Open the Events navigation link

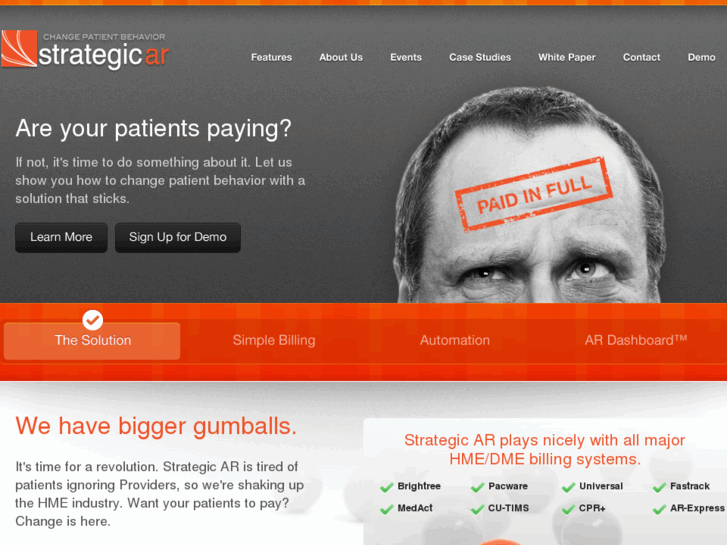click(x=406, y=58)
